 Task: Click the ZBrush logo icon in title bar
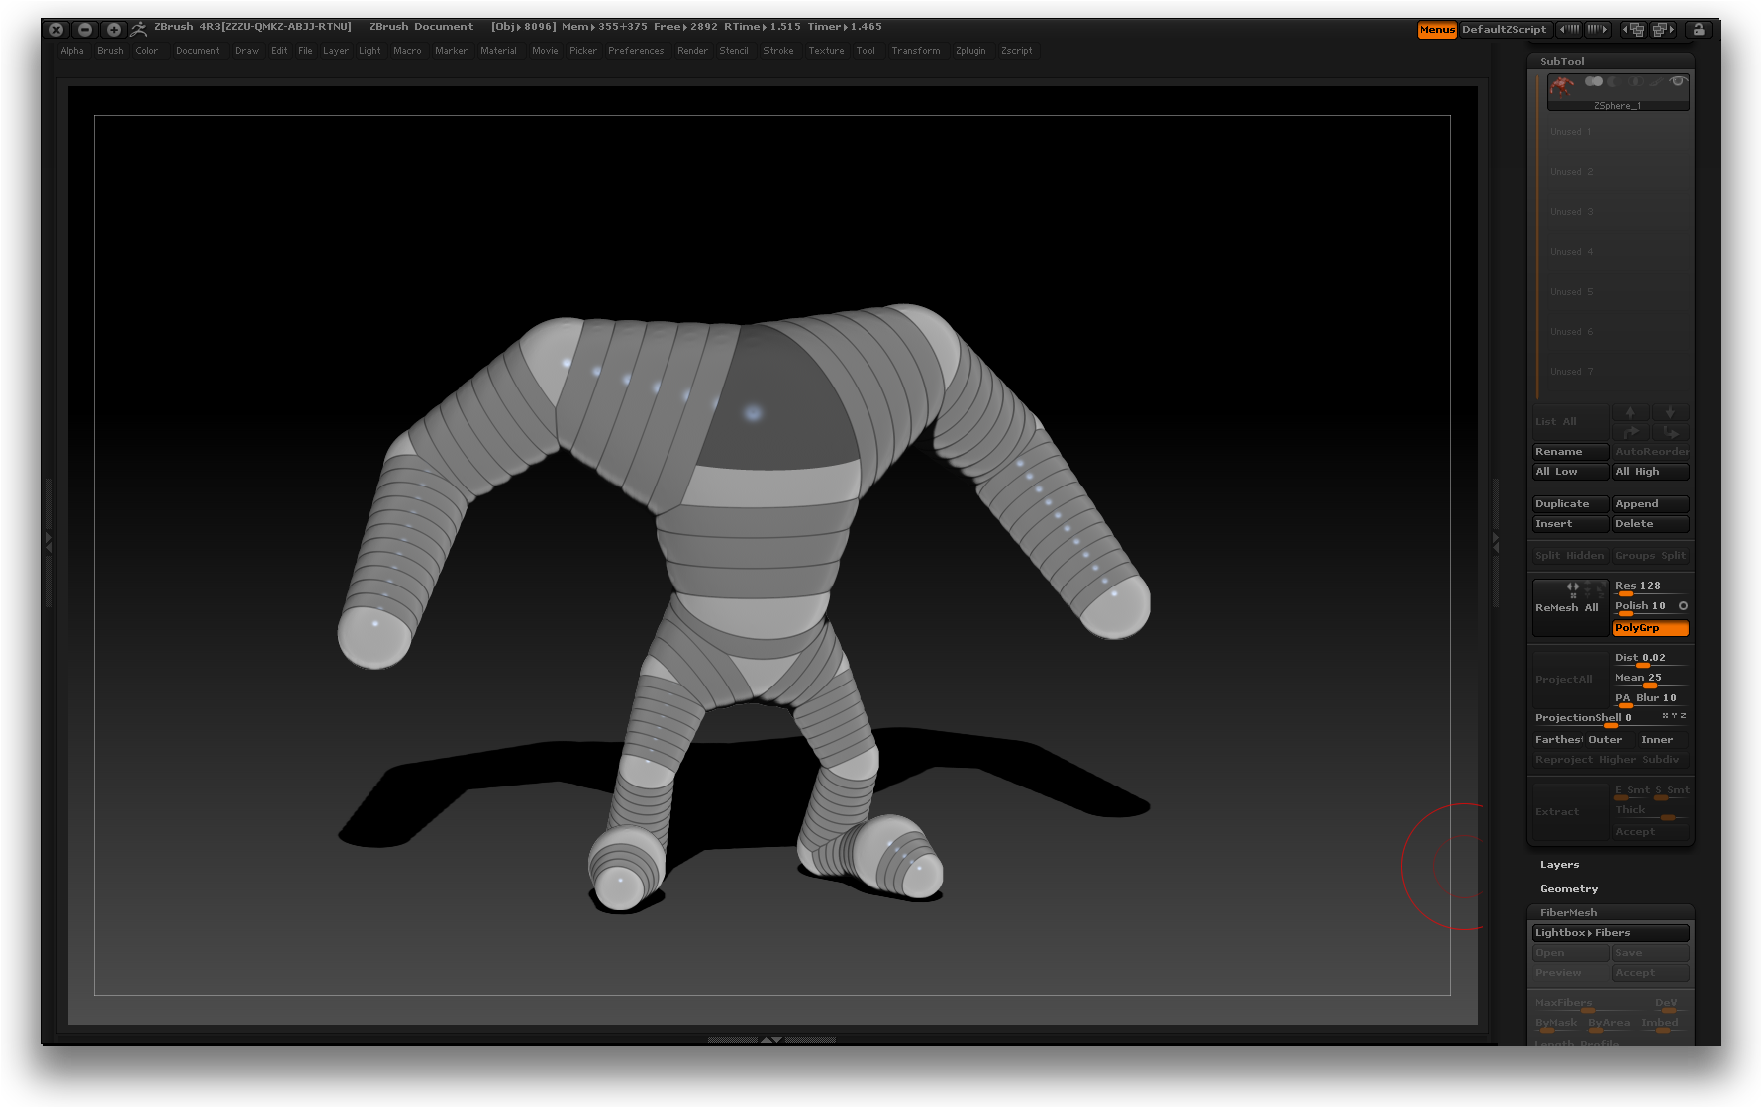(139, 29)
